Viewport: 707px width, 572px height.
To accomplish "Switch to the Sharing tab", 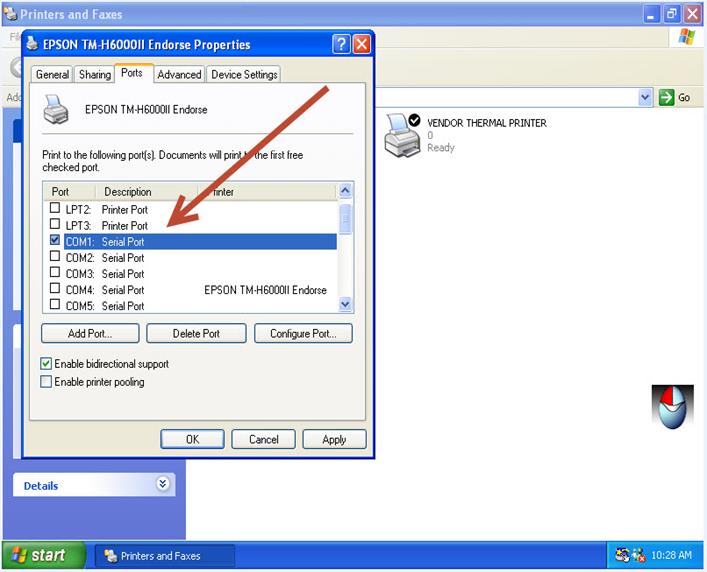I will tap(95, 74).
